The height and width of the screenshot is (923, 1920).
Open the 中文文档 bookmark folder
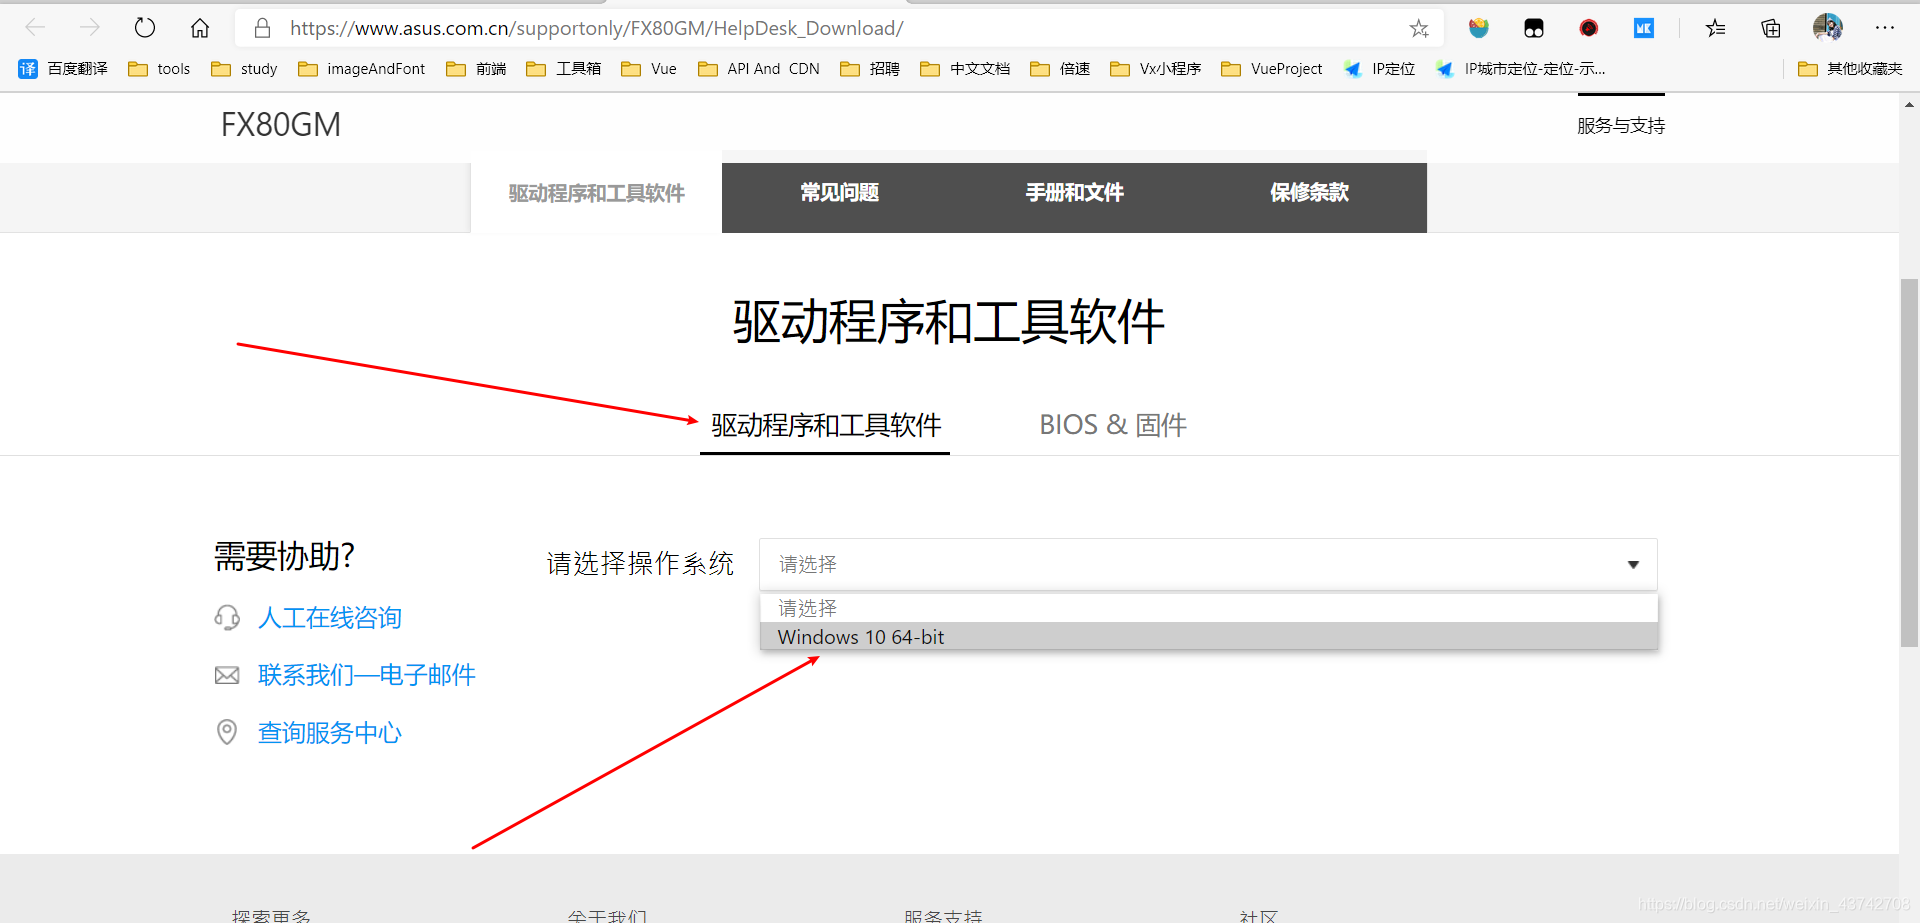click(x=965, y=69)
